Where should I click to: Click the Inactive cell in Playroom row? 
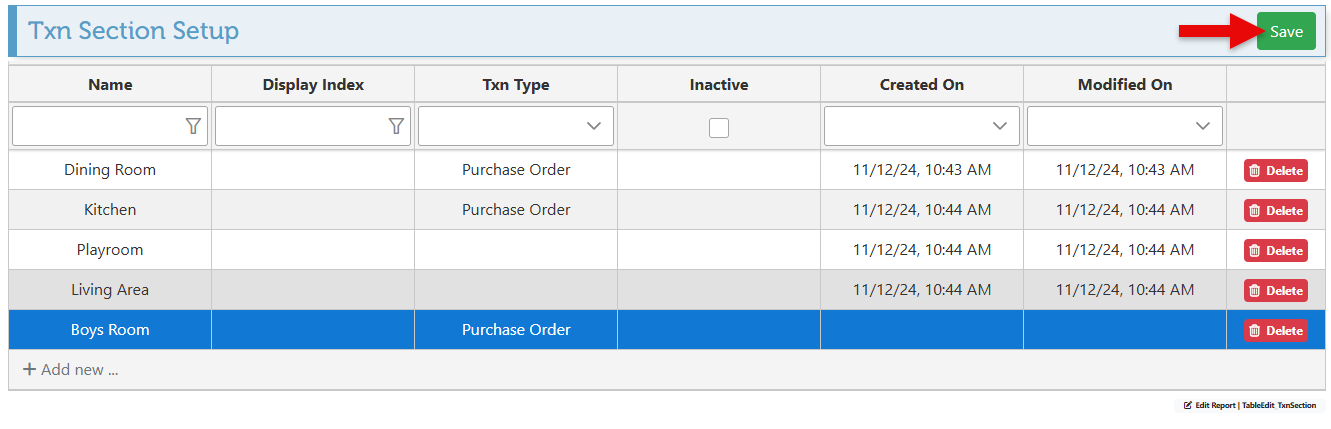point(719,250)
